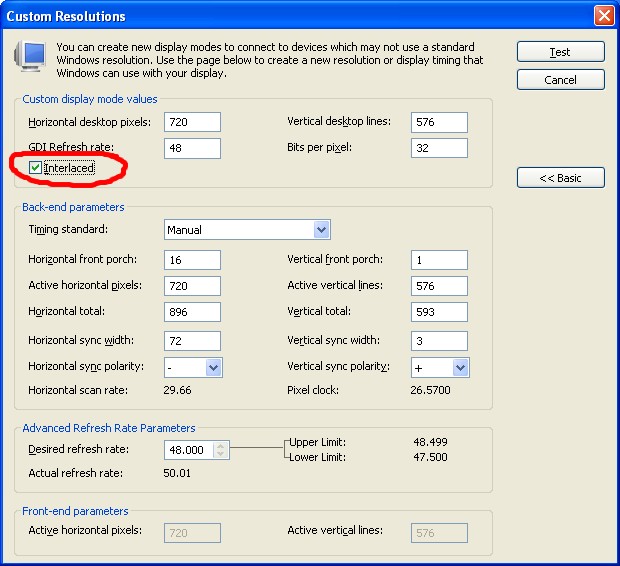Viewport: 620px width, 566px height.
Task: Increase Desired refresh rate with up arrow
Action: click(x=221, y=446)
